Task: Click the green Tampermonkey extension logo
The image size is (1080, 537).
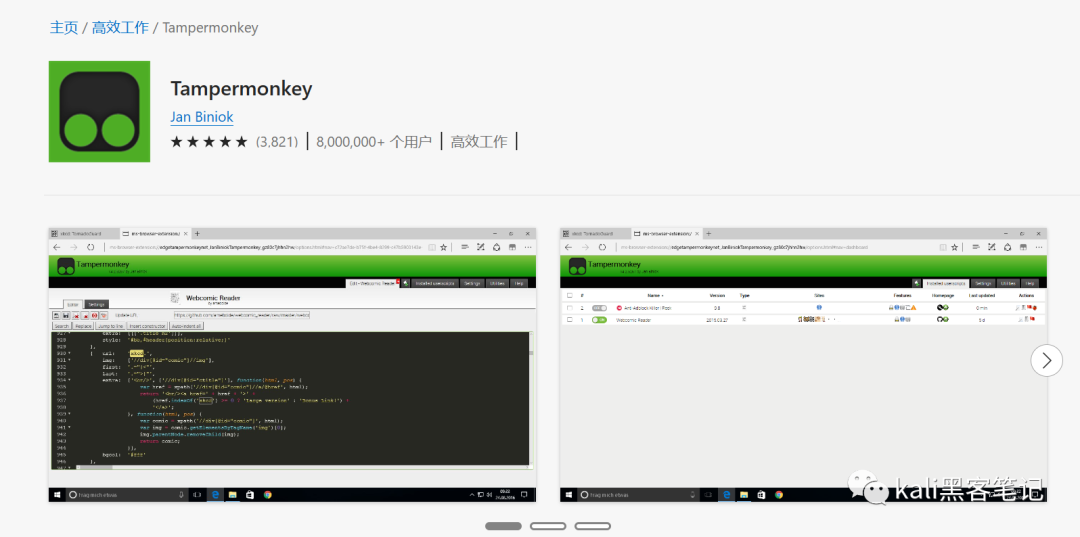Action: point(99,112)
